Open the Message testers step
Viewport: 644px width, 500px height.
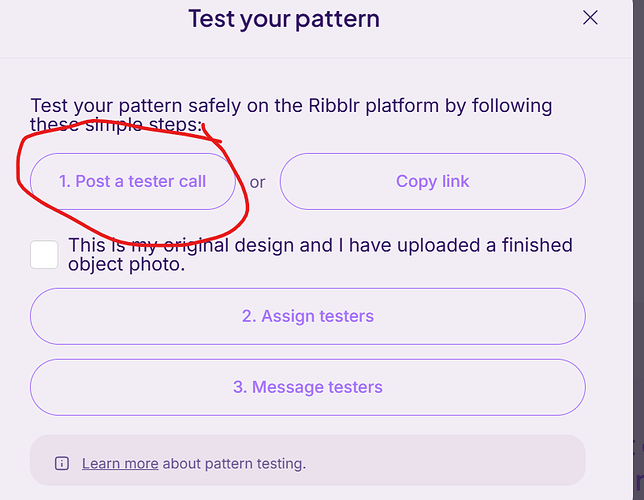click(x=308, y=387)
